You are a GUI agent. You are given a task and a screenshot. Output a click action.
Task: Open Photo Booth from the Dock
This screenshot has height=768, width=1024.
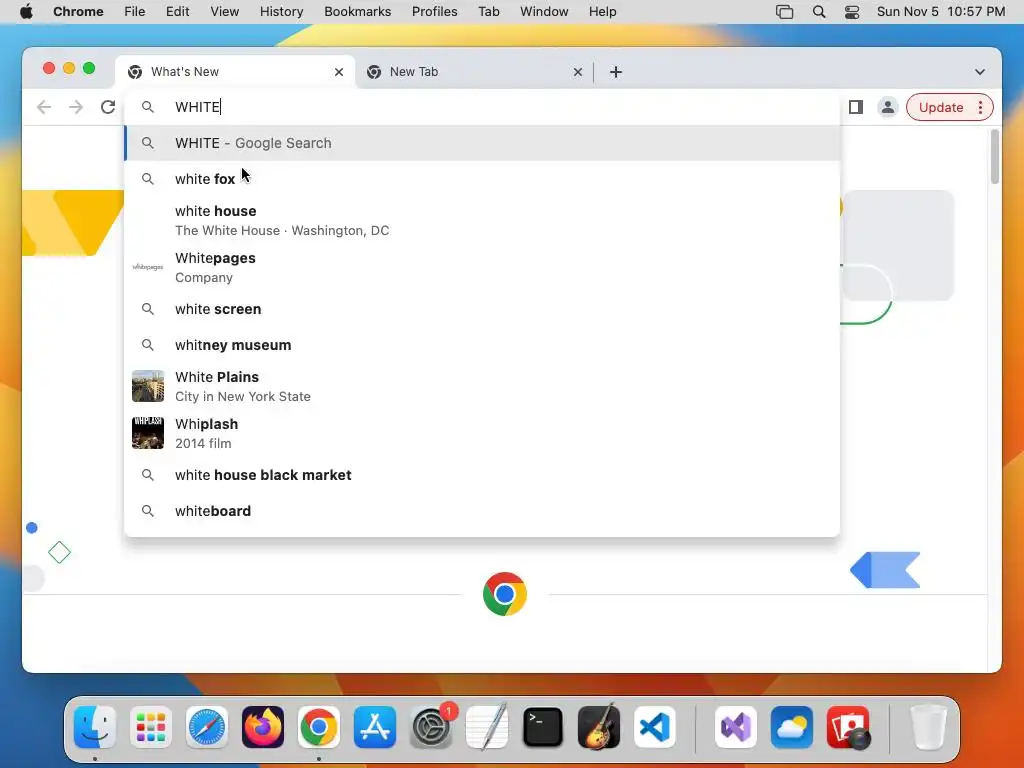click(848, 727)
